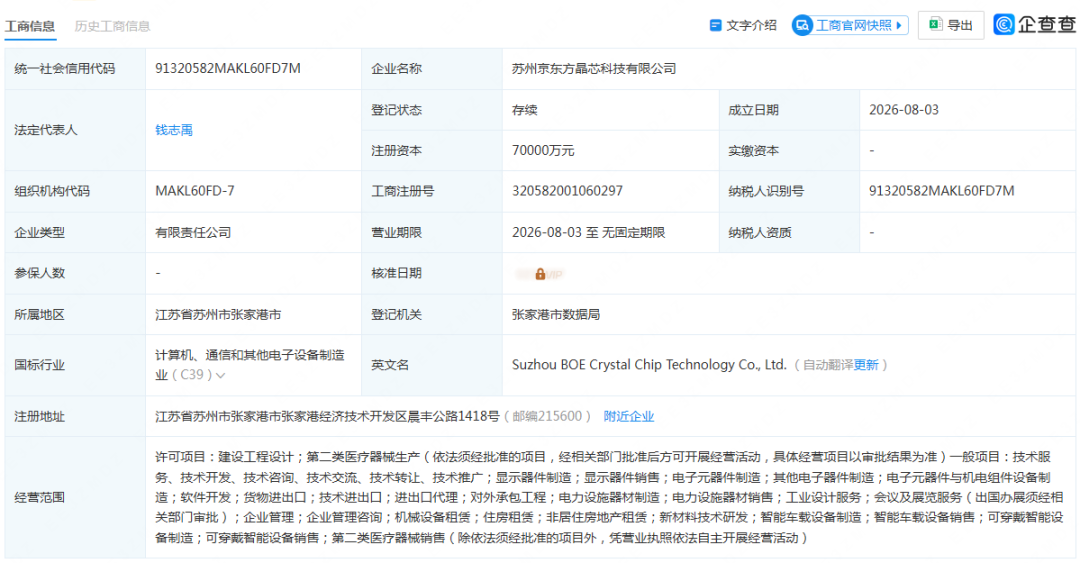The width and height of the screenshot is (1080, 563).
Task: Click the 参保人数 label cell
Action: tap(75, 274)
